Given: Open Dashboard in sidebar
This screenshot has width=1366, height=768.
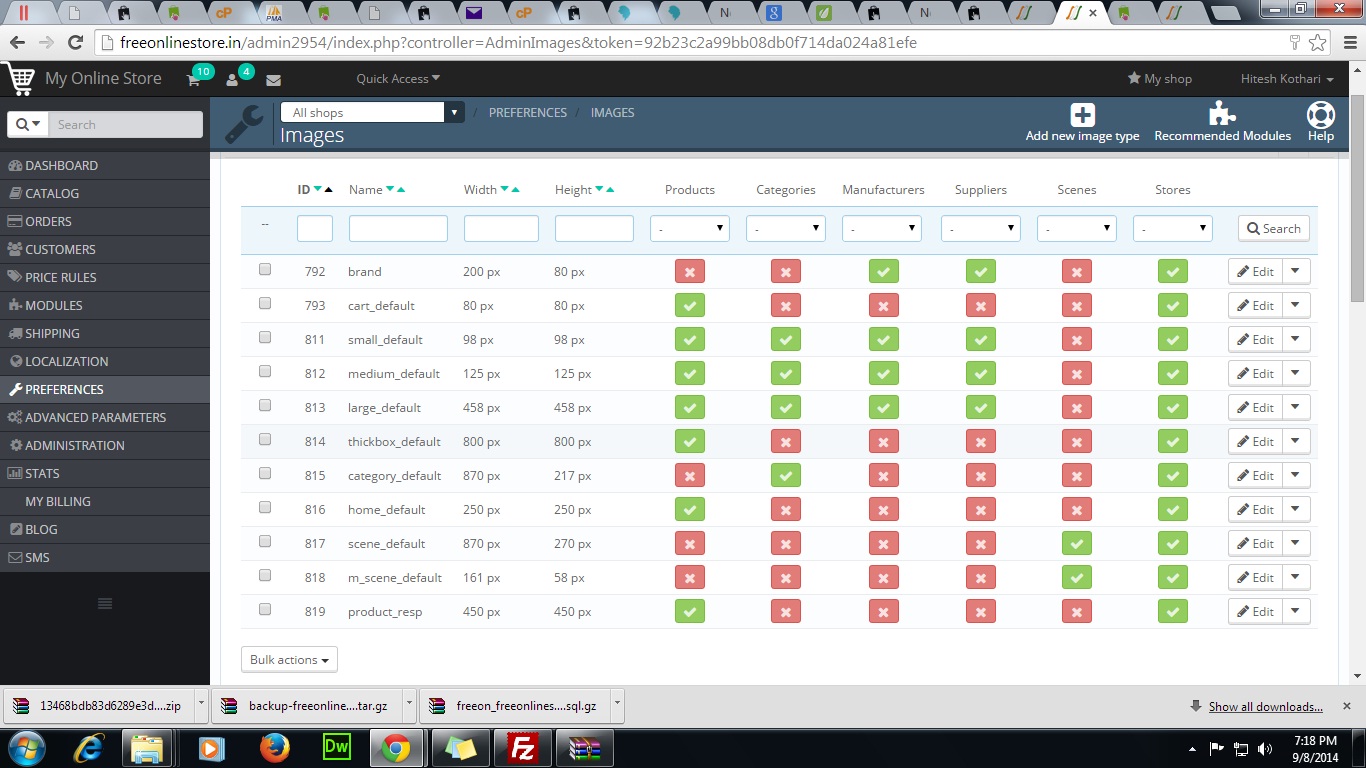Looking at the screenshot, I should click(105, 165).
